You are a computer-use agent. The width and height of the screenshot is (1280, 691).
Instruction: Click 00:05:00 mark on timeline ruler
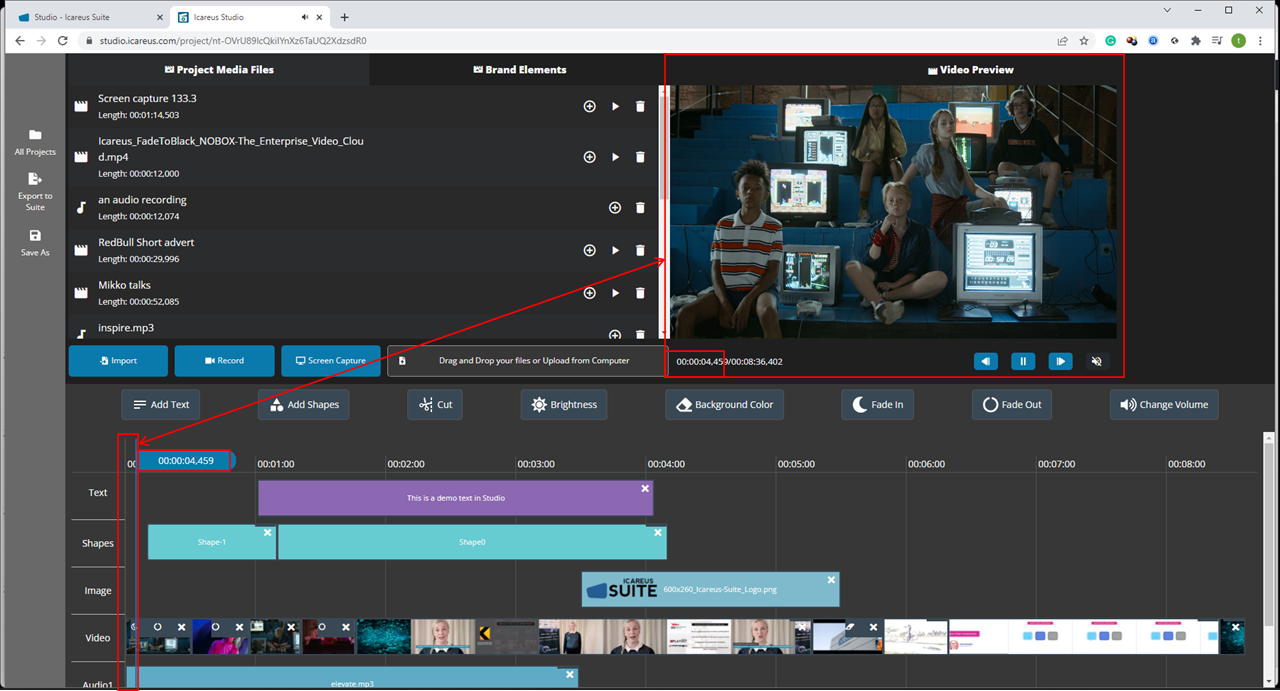796,464
